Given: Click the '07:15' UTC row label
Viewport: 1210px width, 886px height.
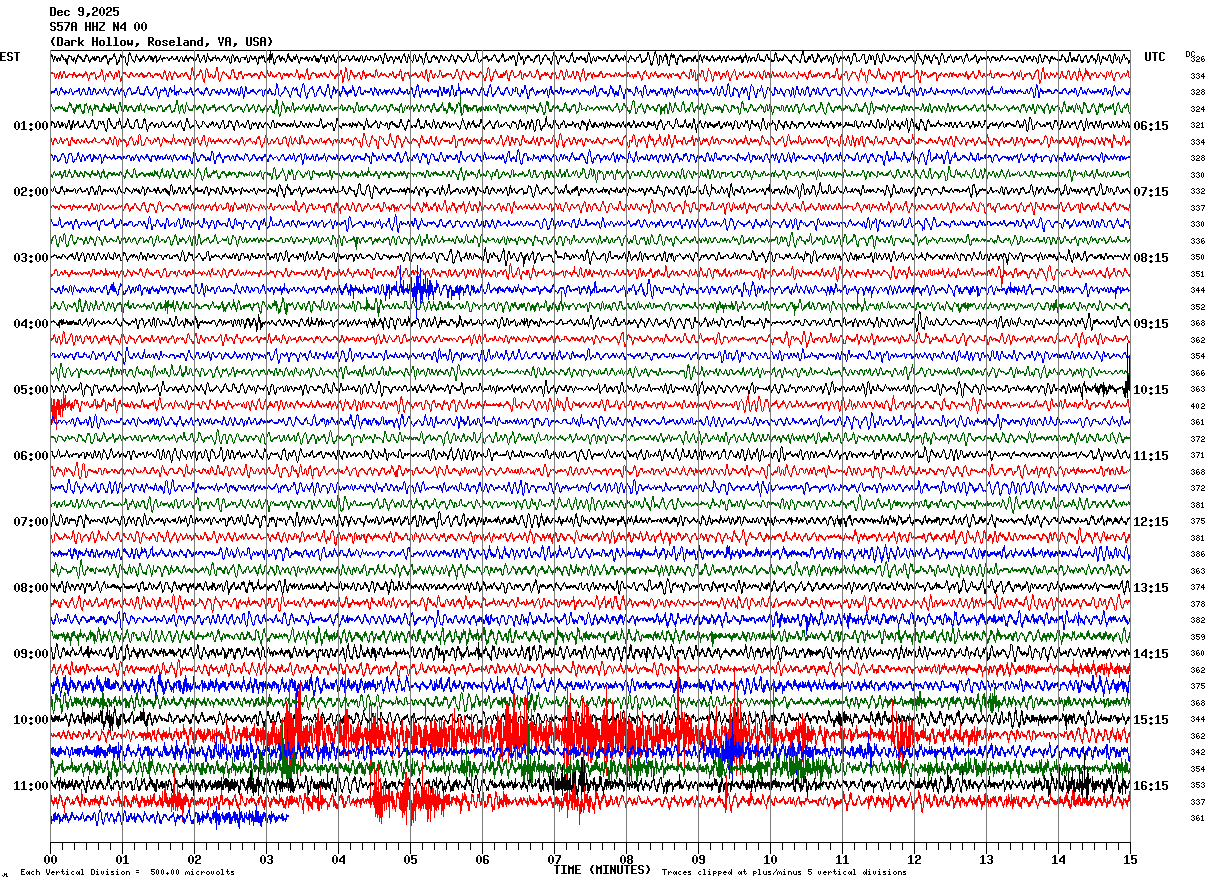Looking at the screenshot, I should click(x=1152, y=192).
